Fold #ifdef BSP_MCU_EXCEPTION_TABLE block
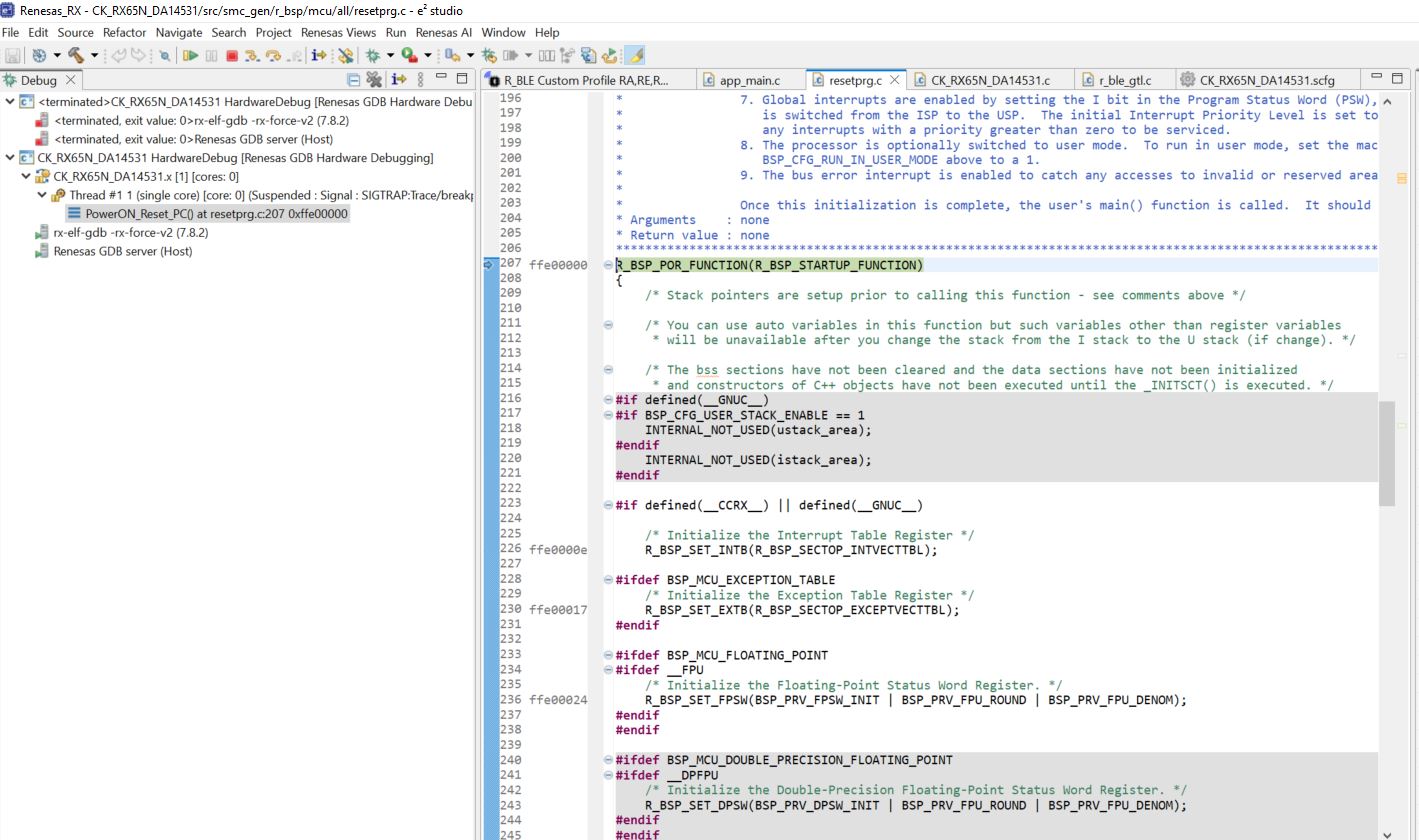The height and width of the screenshot is (840, 1419). (608, 580)
